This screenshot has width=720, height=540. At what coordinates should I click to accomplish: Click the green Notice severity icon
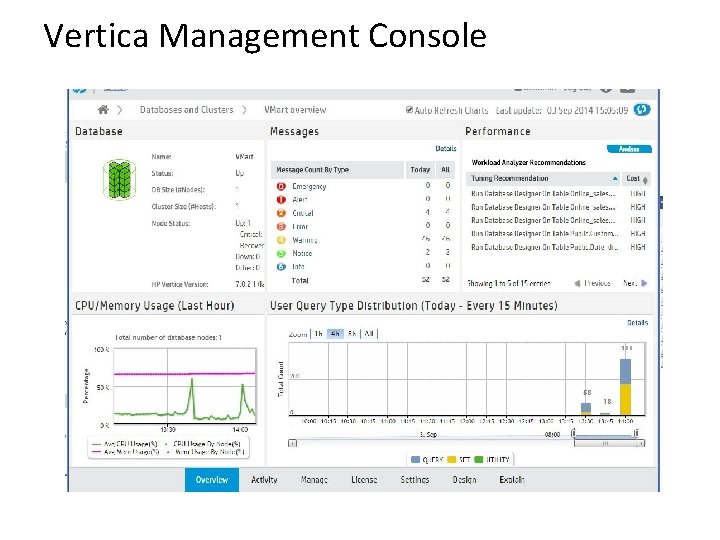pyautogui.click(x=281, y=253)
